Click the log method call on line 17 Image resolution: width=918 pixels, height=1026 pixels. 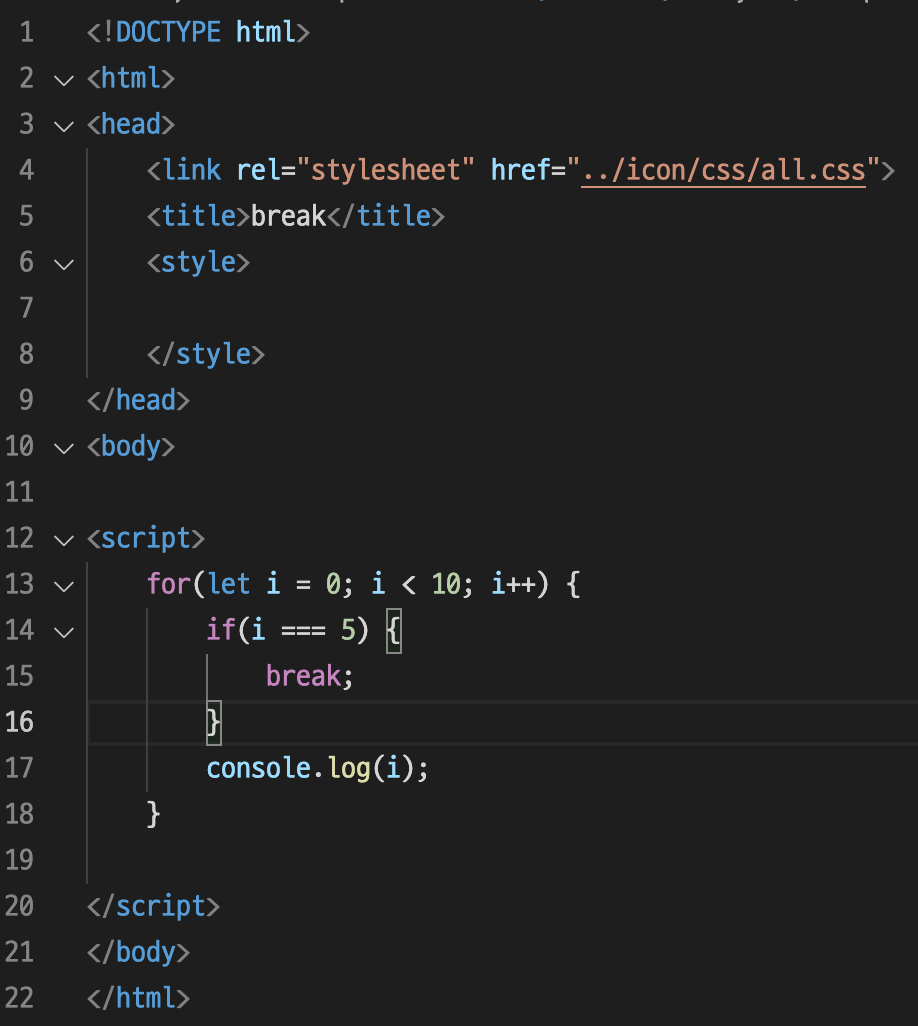pyautogui.click(x=349, y=770)
